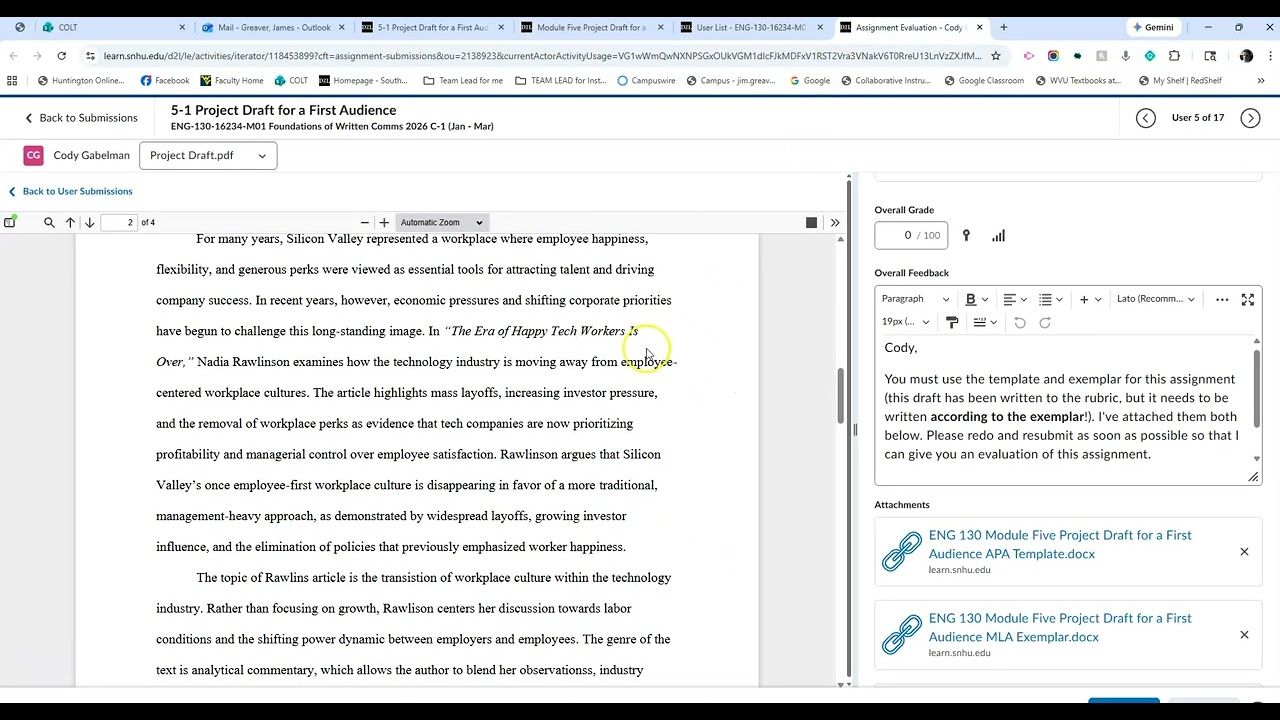Go back in browser history
This screenshot has height=720, width=1280.
point(13,56)
